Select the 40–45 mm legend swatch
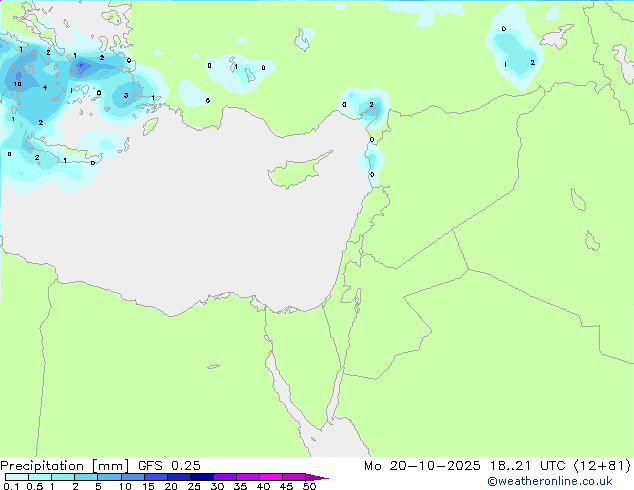634x490 pixels. tap(271, 477)
